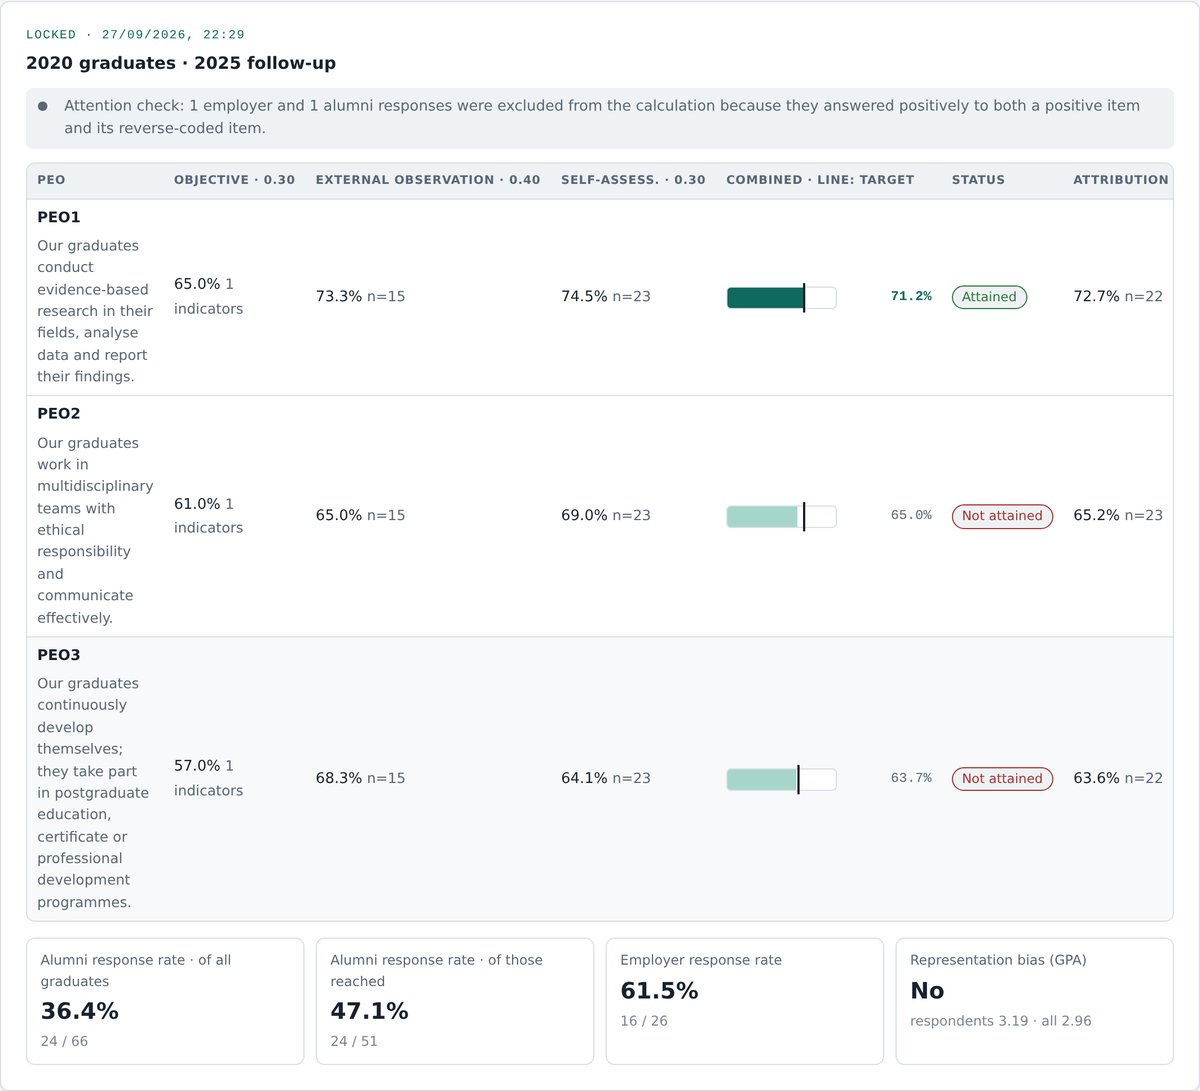Click the 63.7% combined score
This screenshot has height=1091, width=1200.
(x=911, y=779)
